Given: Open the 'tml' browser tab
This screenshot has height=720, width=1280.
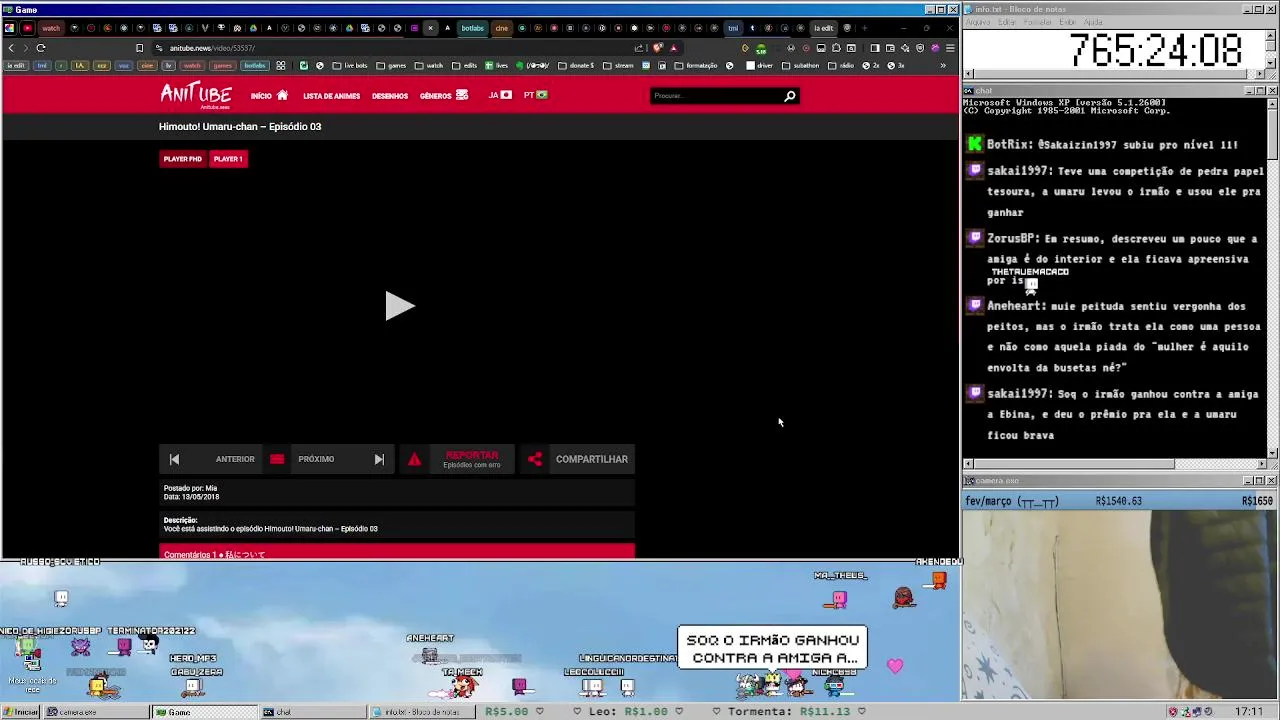Looking at the screenshot, I should click(733, 28).
